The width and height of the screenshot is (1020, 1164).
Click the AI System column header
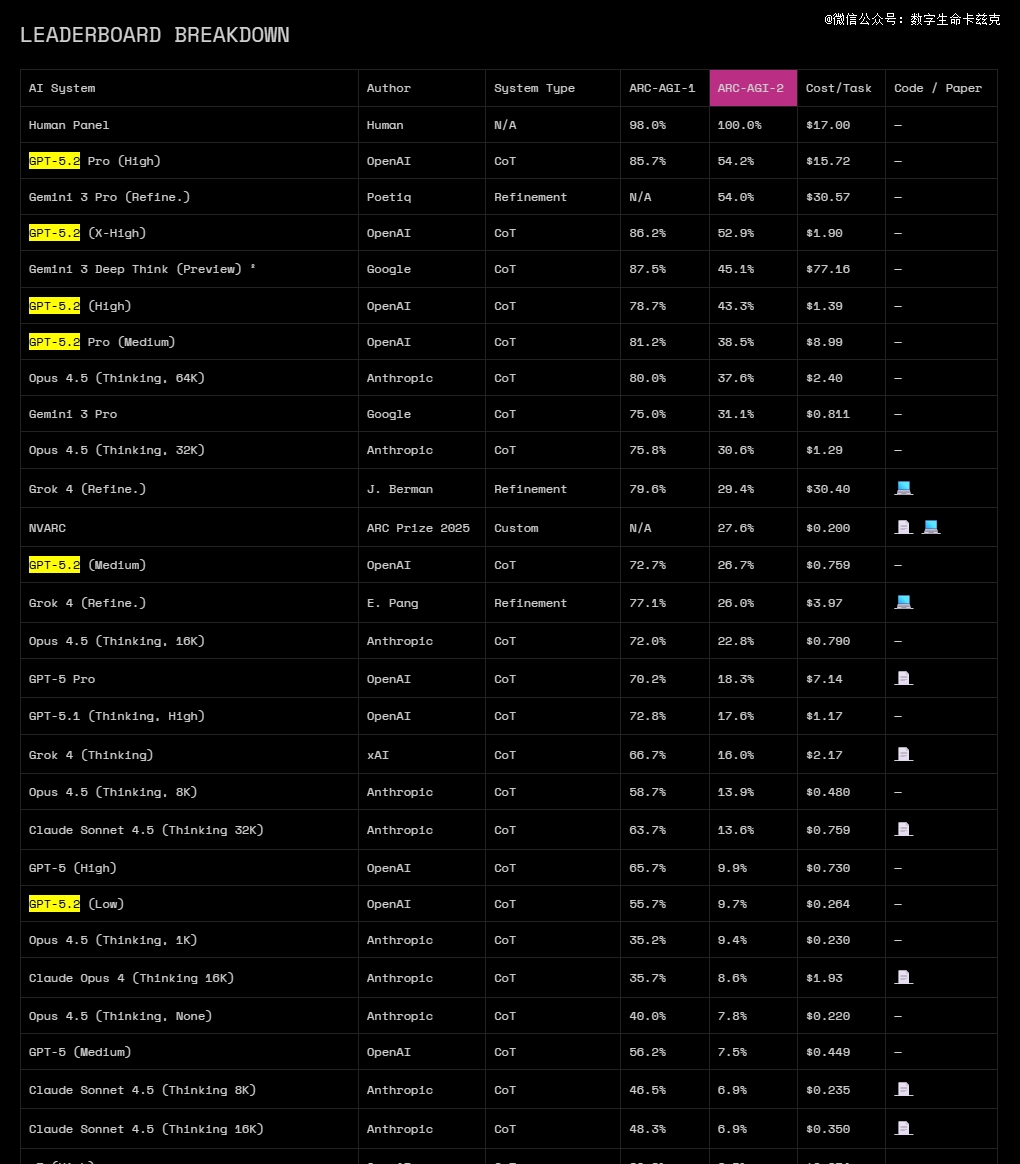[62, 88]
